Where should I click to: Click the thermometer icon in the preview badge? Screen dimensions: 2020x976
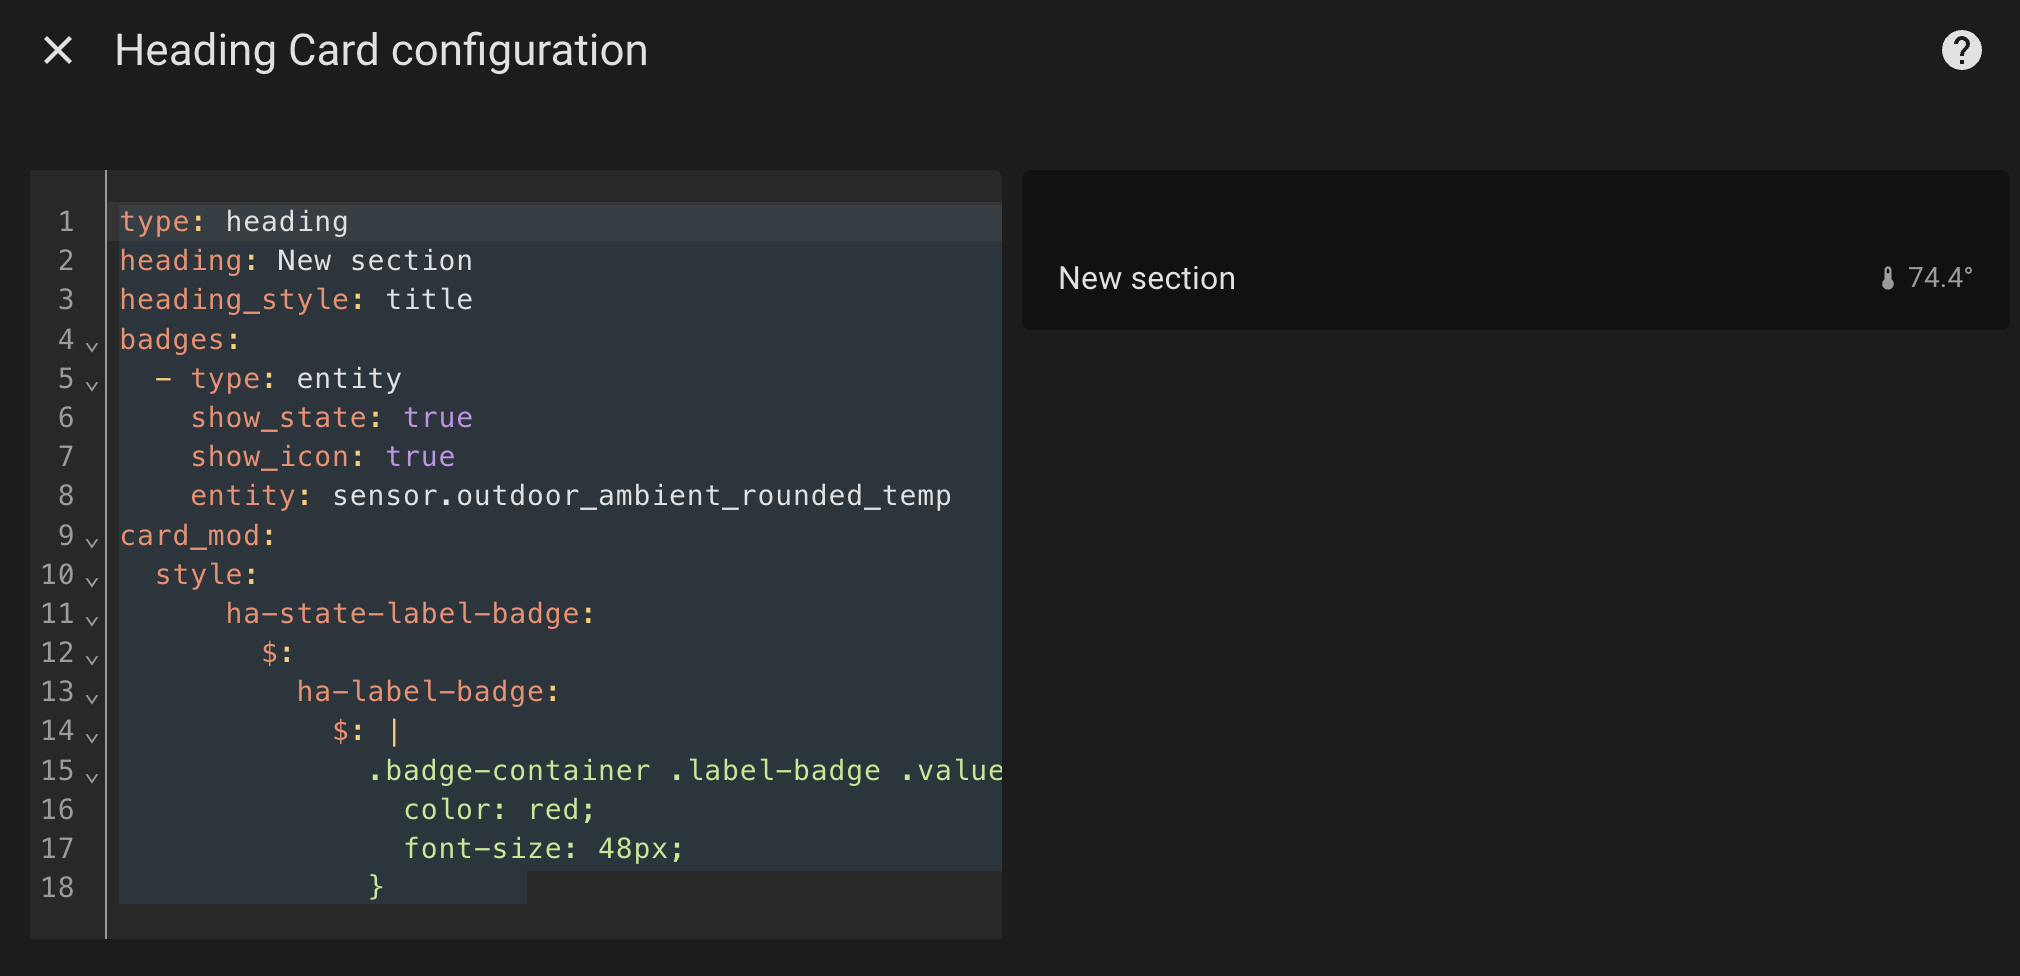(1887, 278)
